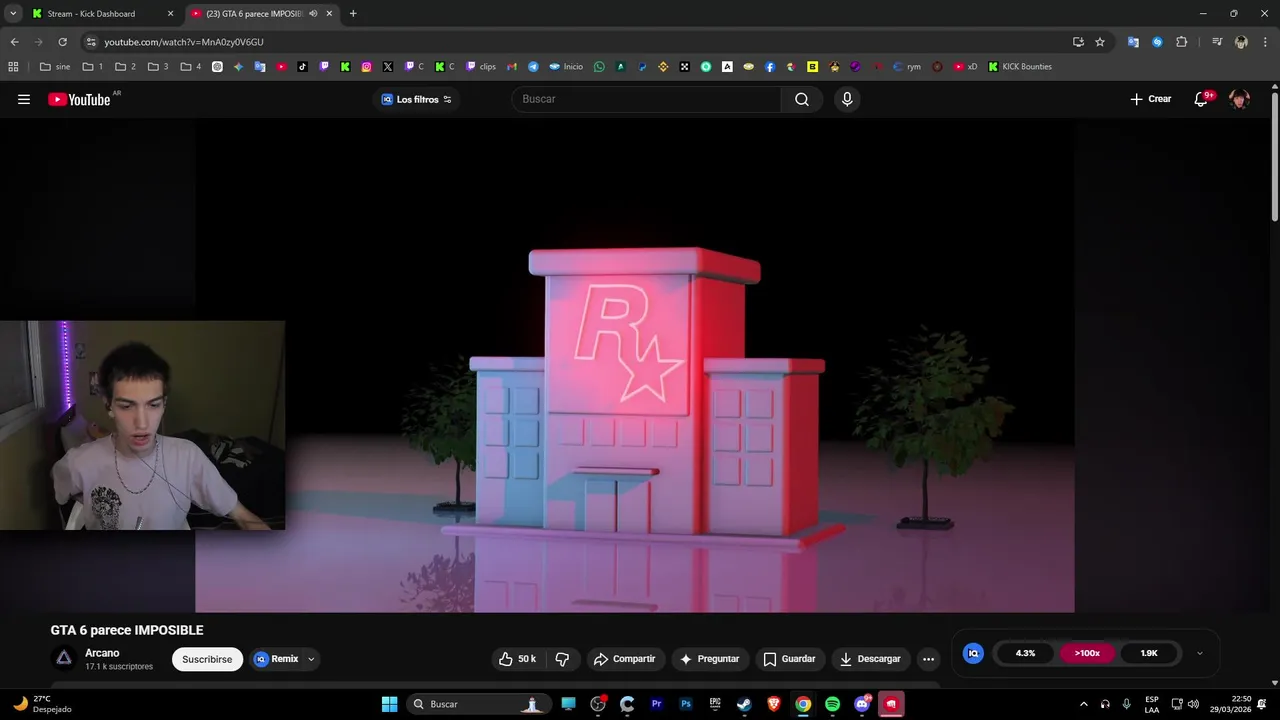
Task: Go back to the previous page
Action: tap(14, 42)
